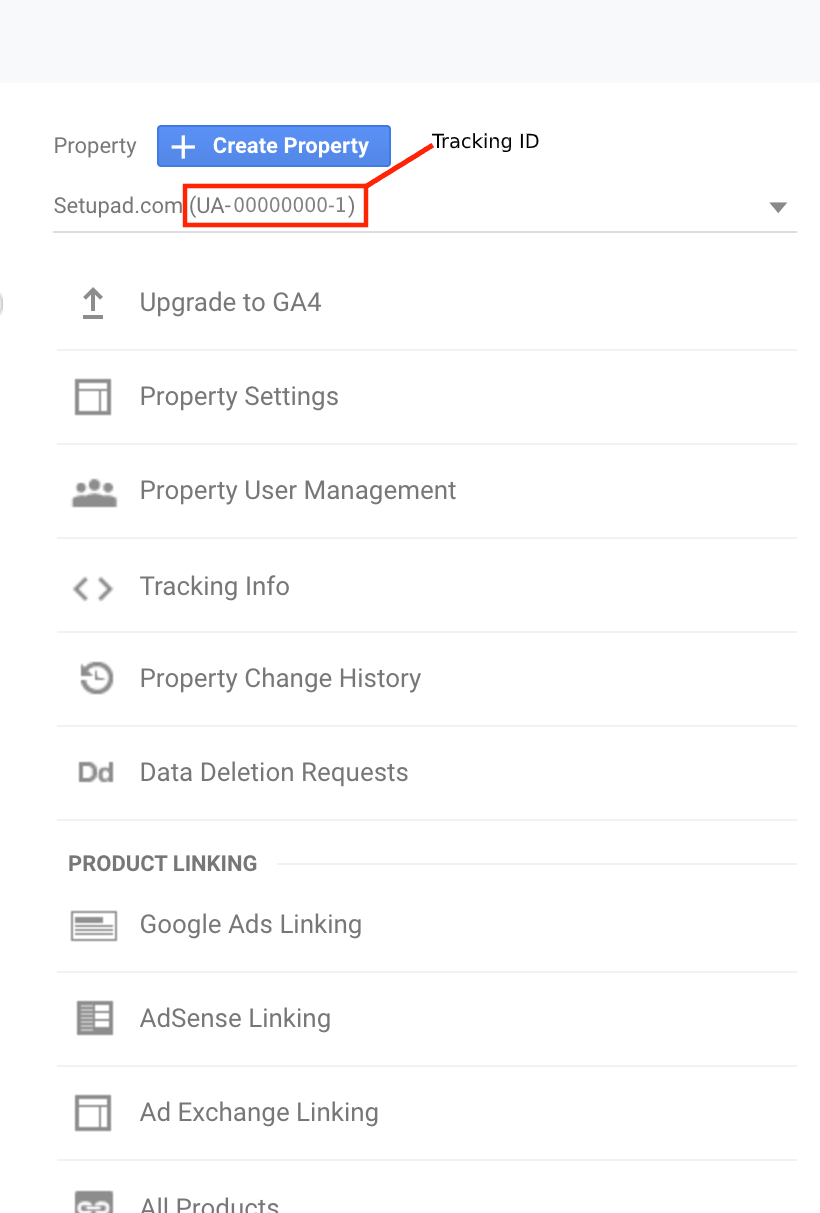Click the Google Ads Linking icon
Viewport: 820px width, 1213px height.
click(93, 923)
